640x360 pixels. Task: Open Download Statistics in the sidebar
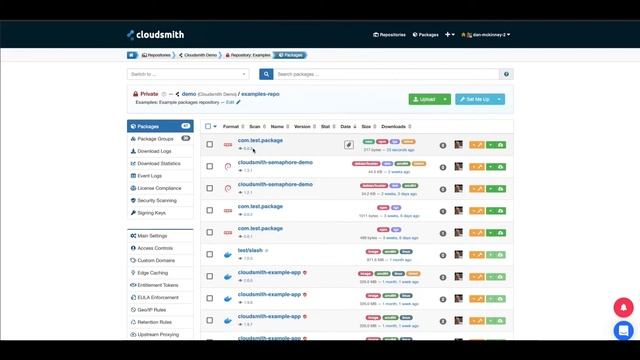pos(159,163)
